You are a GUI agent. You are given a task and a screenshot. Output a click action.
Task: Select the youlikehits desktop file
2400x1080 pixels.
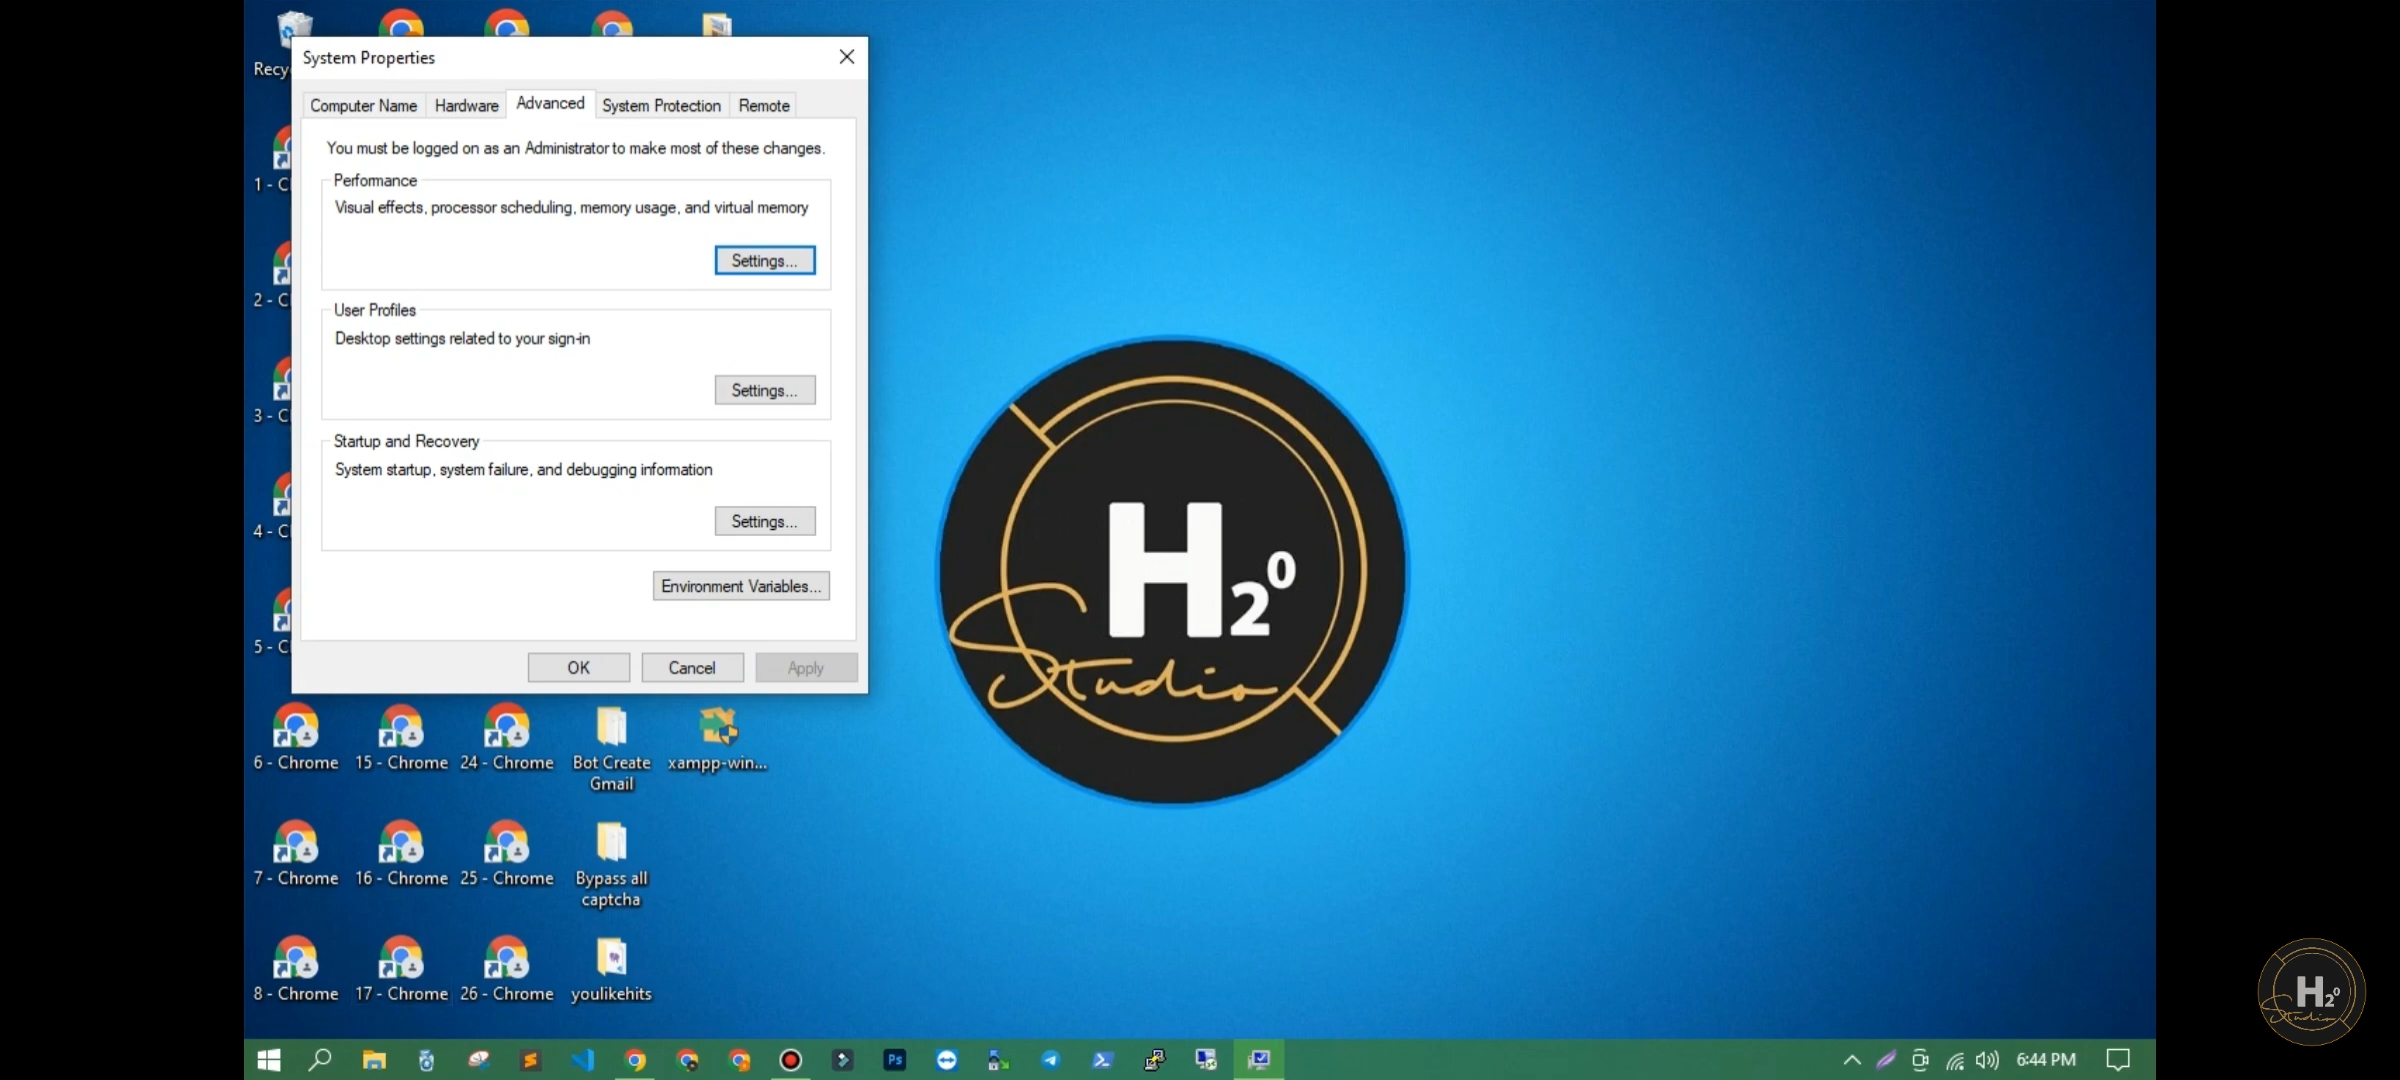click(x=611, y=970)
